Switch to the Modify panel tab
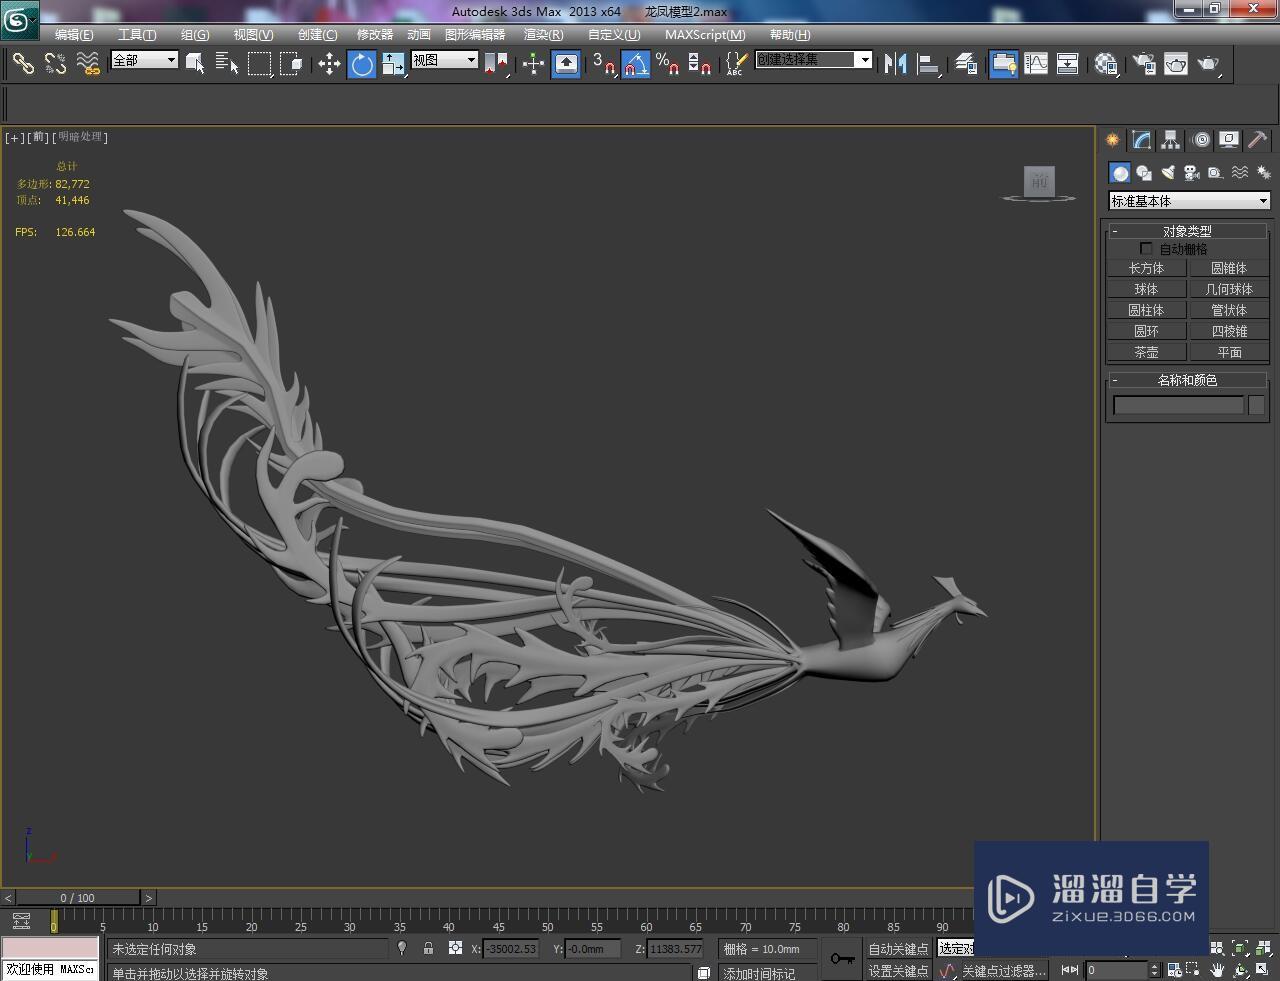Image resolution: width=1280 pixels, height=981 pixels. click(1142, 140)
